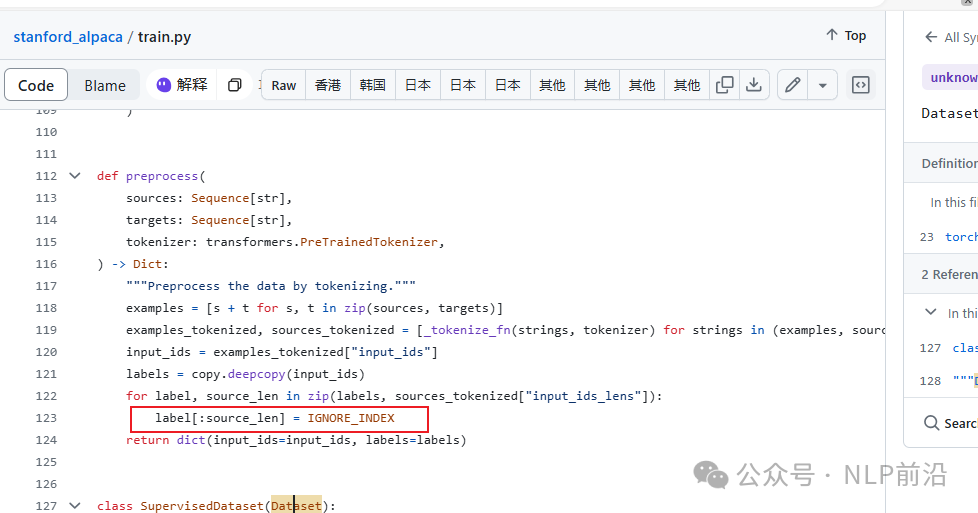Click the pencil edit file icon
Image resolution: width=978 pixels, height=513 pixels.
pos(792,85)
